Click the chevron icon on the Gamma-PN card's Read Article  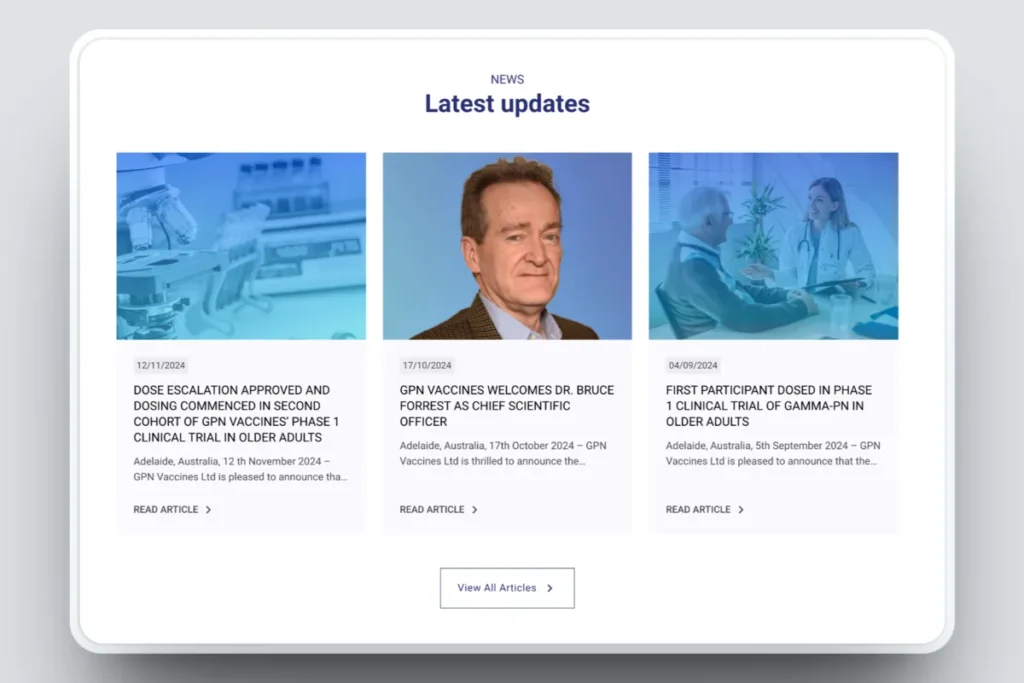[x=741, y=510]
